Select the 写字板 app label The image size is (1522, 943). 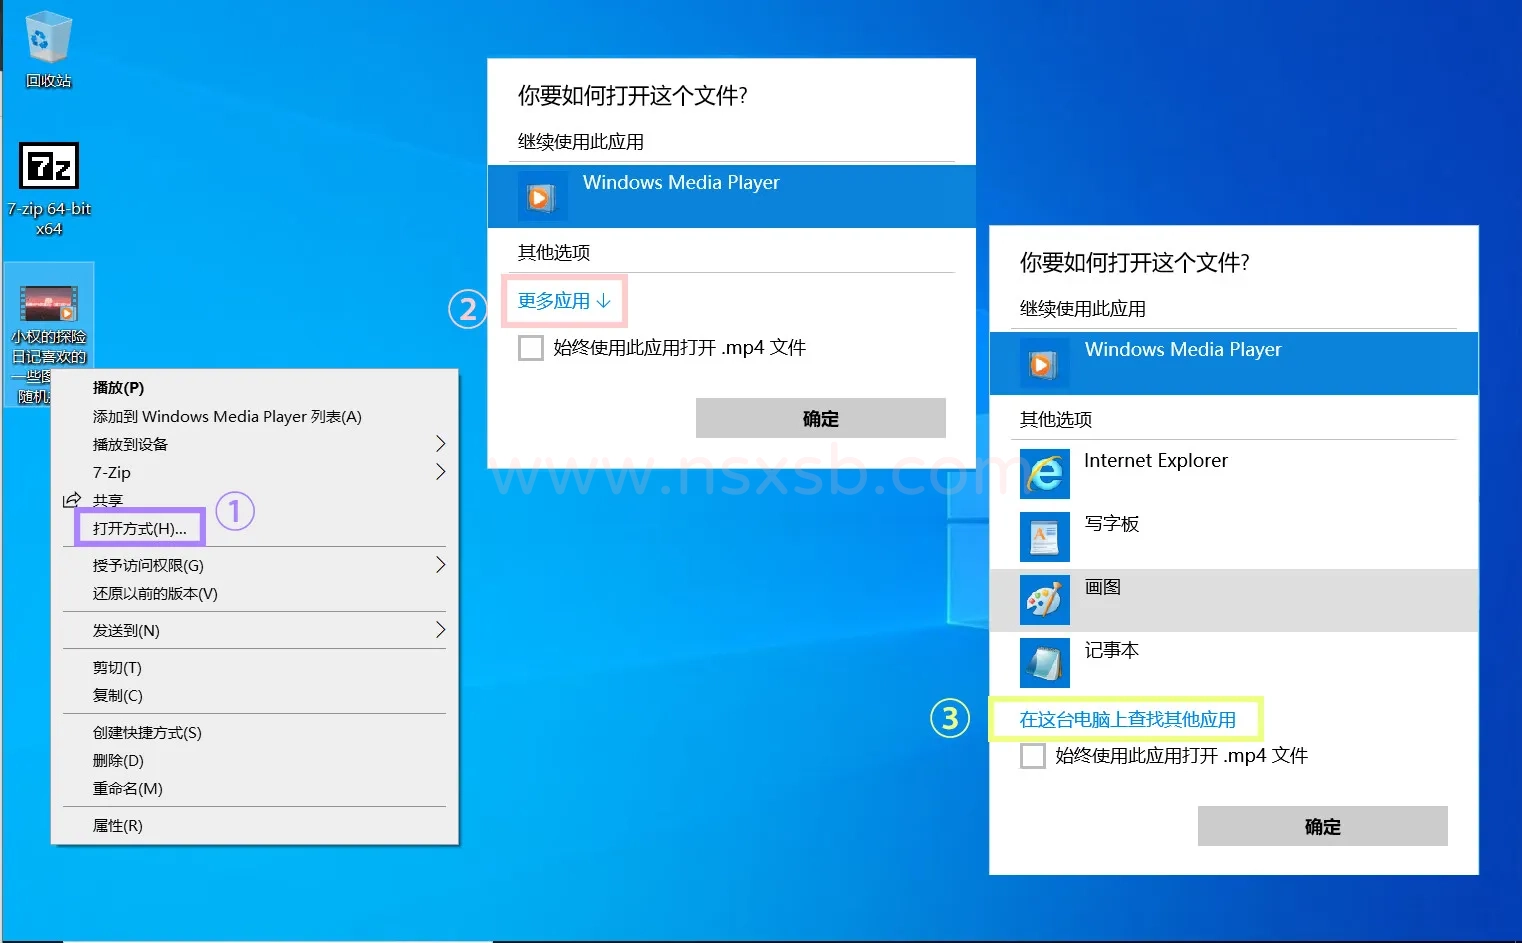[x=1112, y=524]
